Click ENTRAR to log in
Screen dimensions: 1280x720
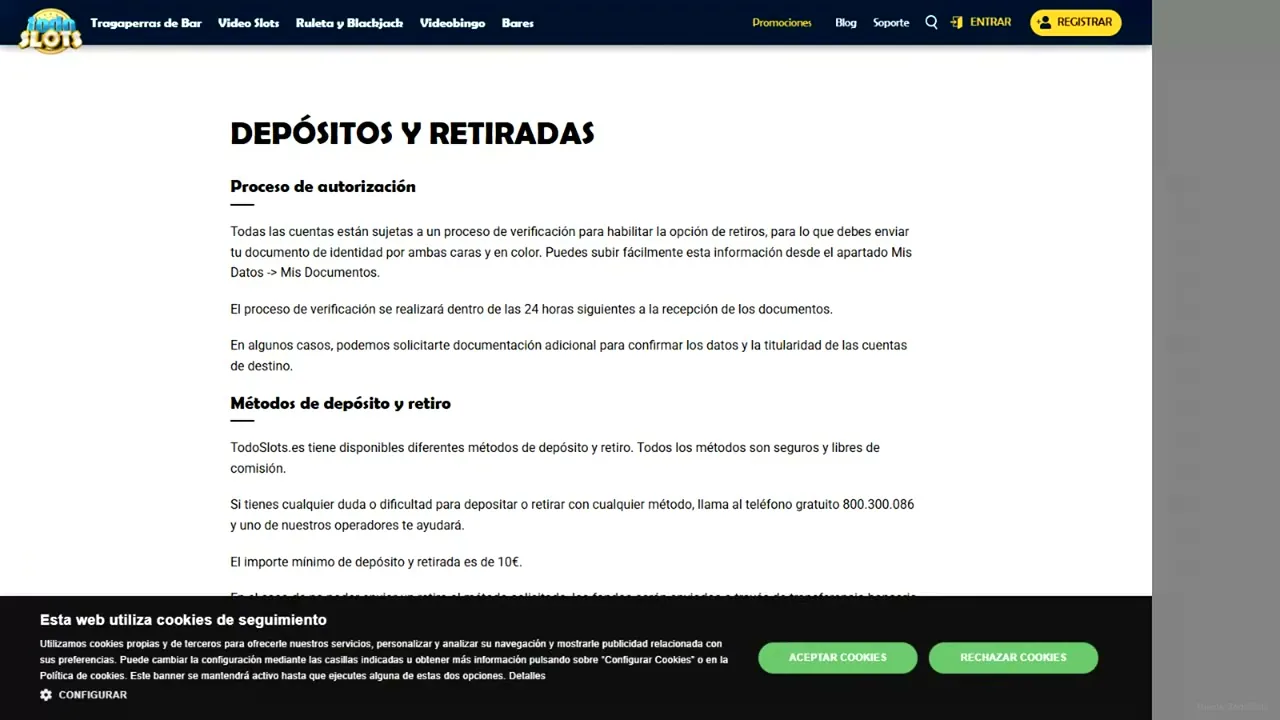(990, 22)
